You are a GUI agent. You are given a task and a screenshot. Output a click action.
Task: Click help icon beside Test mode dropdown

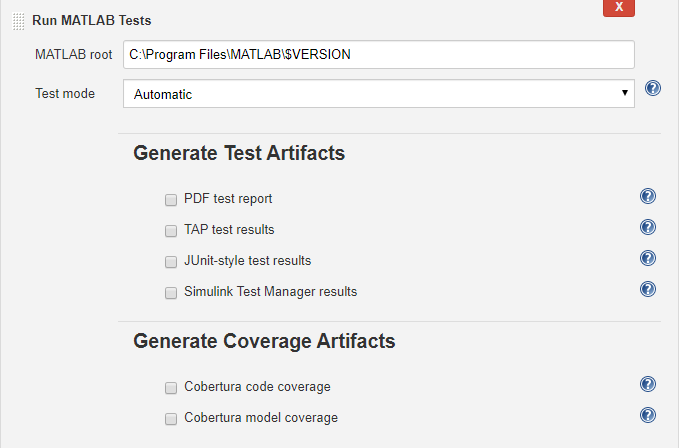click(x=653, y=88)
